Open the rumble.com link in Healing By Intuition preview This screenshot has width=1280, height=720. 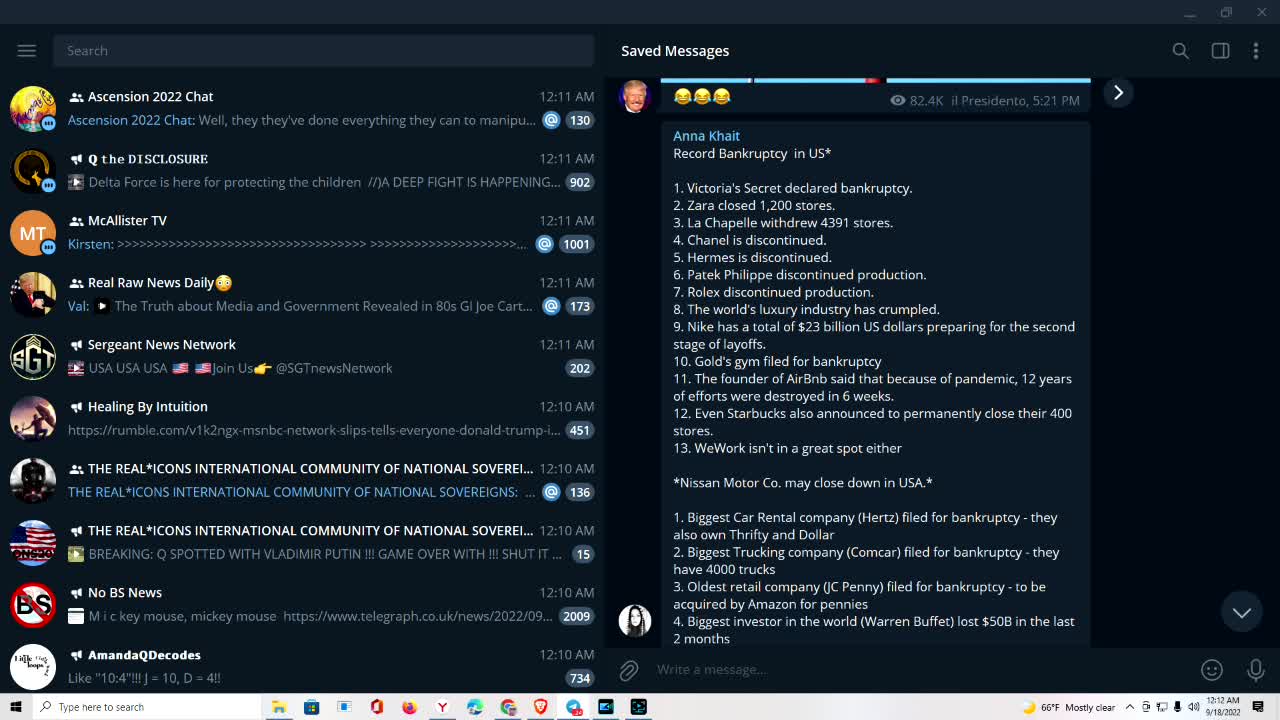pos(314,430)
